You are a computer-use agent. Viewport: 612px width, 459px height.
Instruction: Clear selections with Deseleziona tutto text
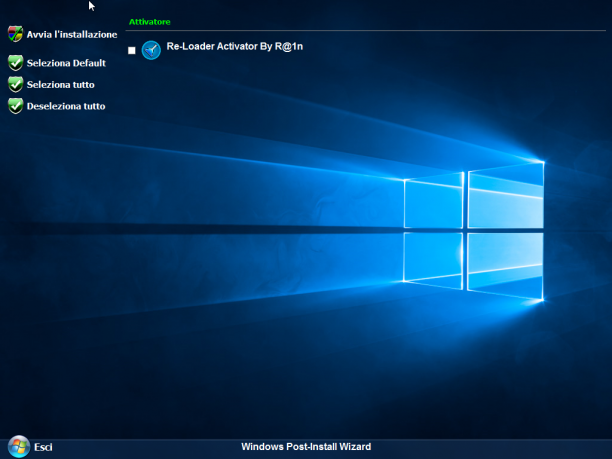tap(66, 106)
